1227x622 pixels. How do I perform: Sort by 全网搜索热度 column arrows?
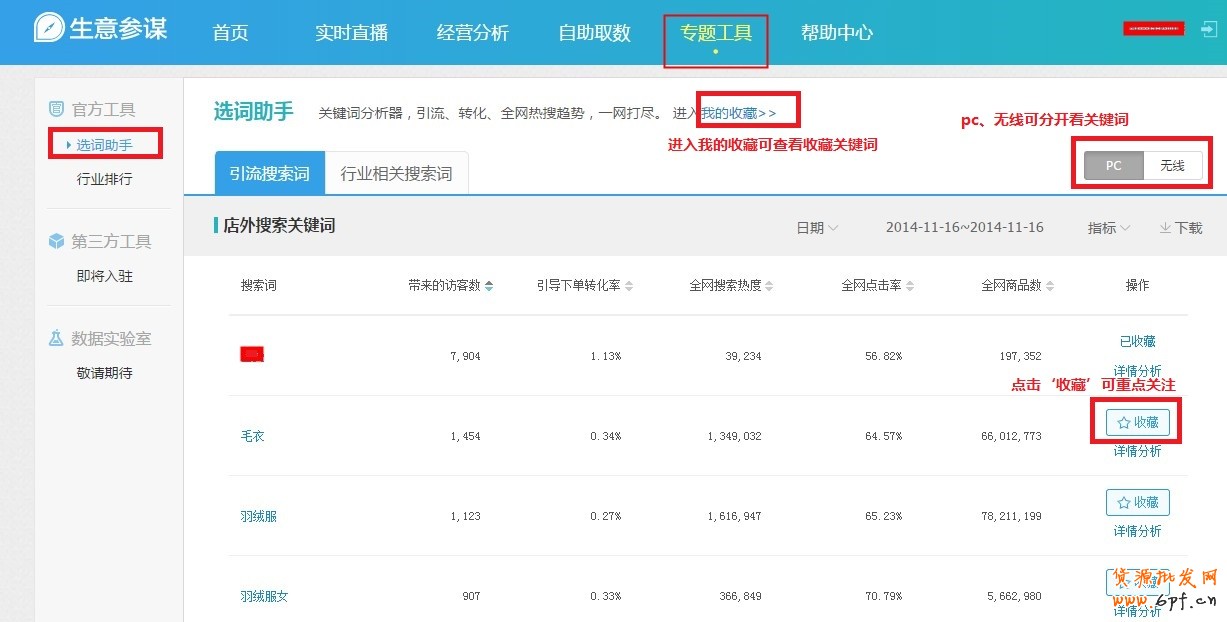[x=770, y=286]
